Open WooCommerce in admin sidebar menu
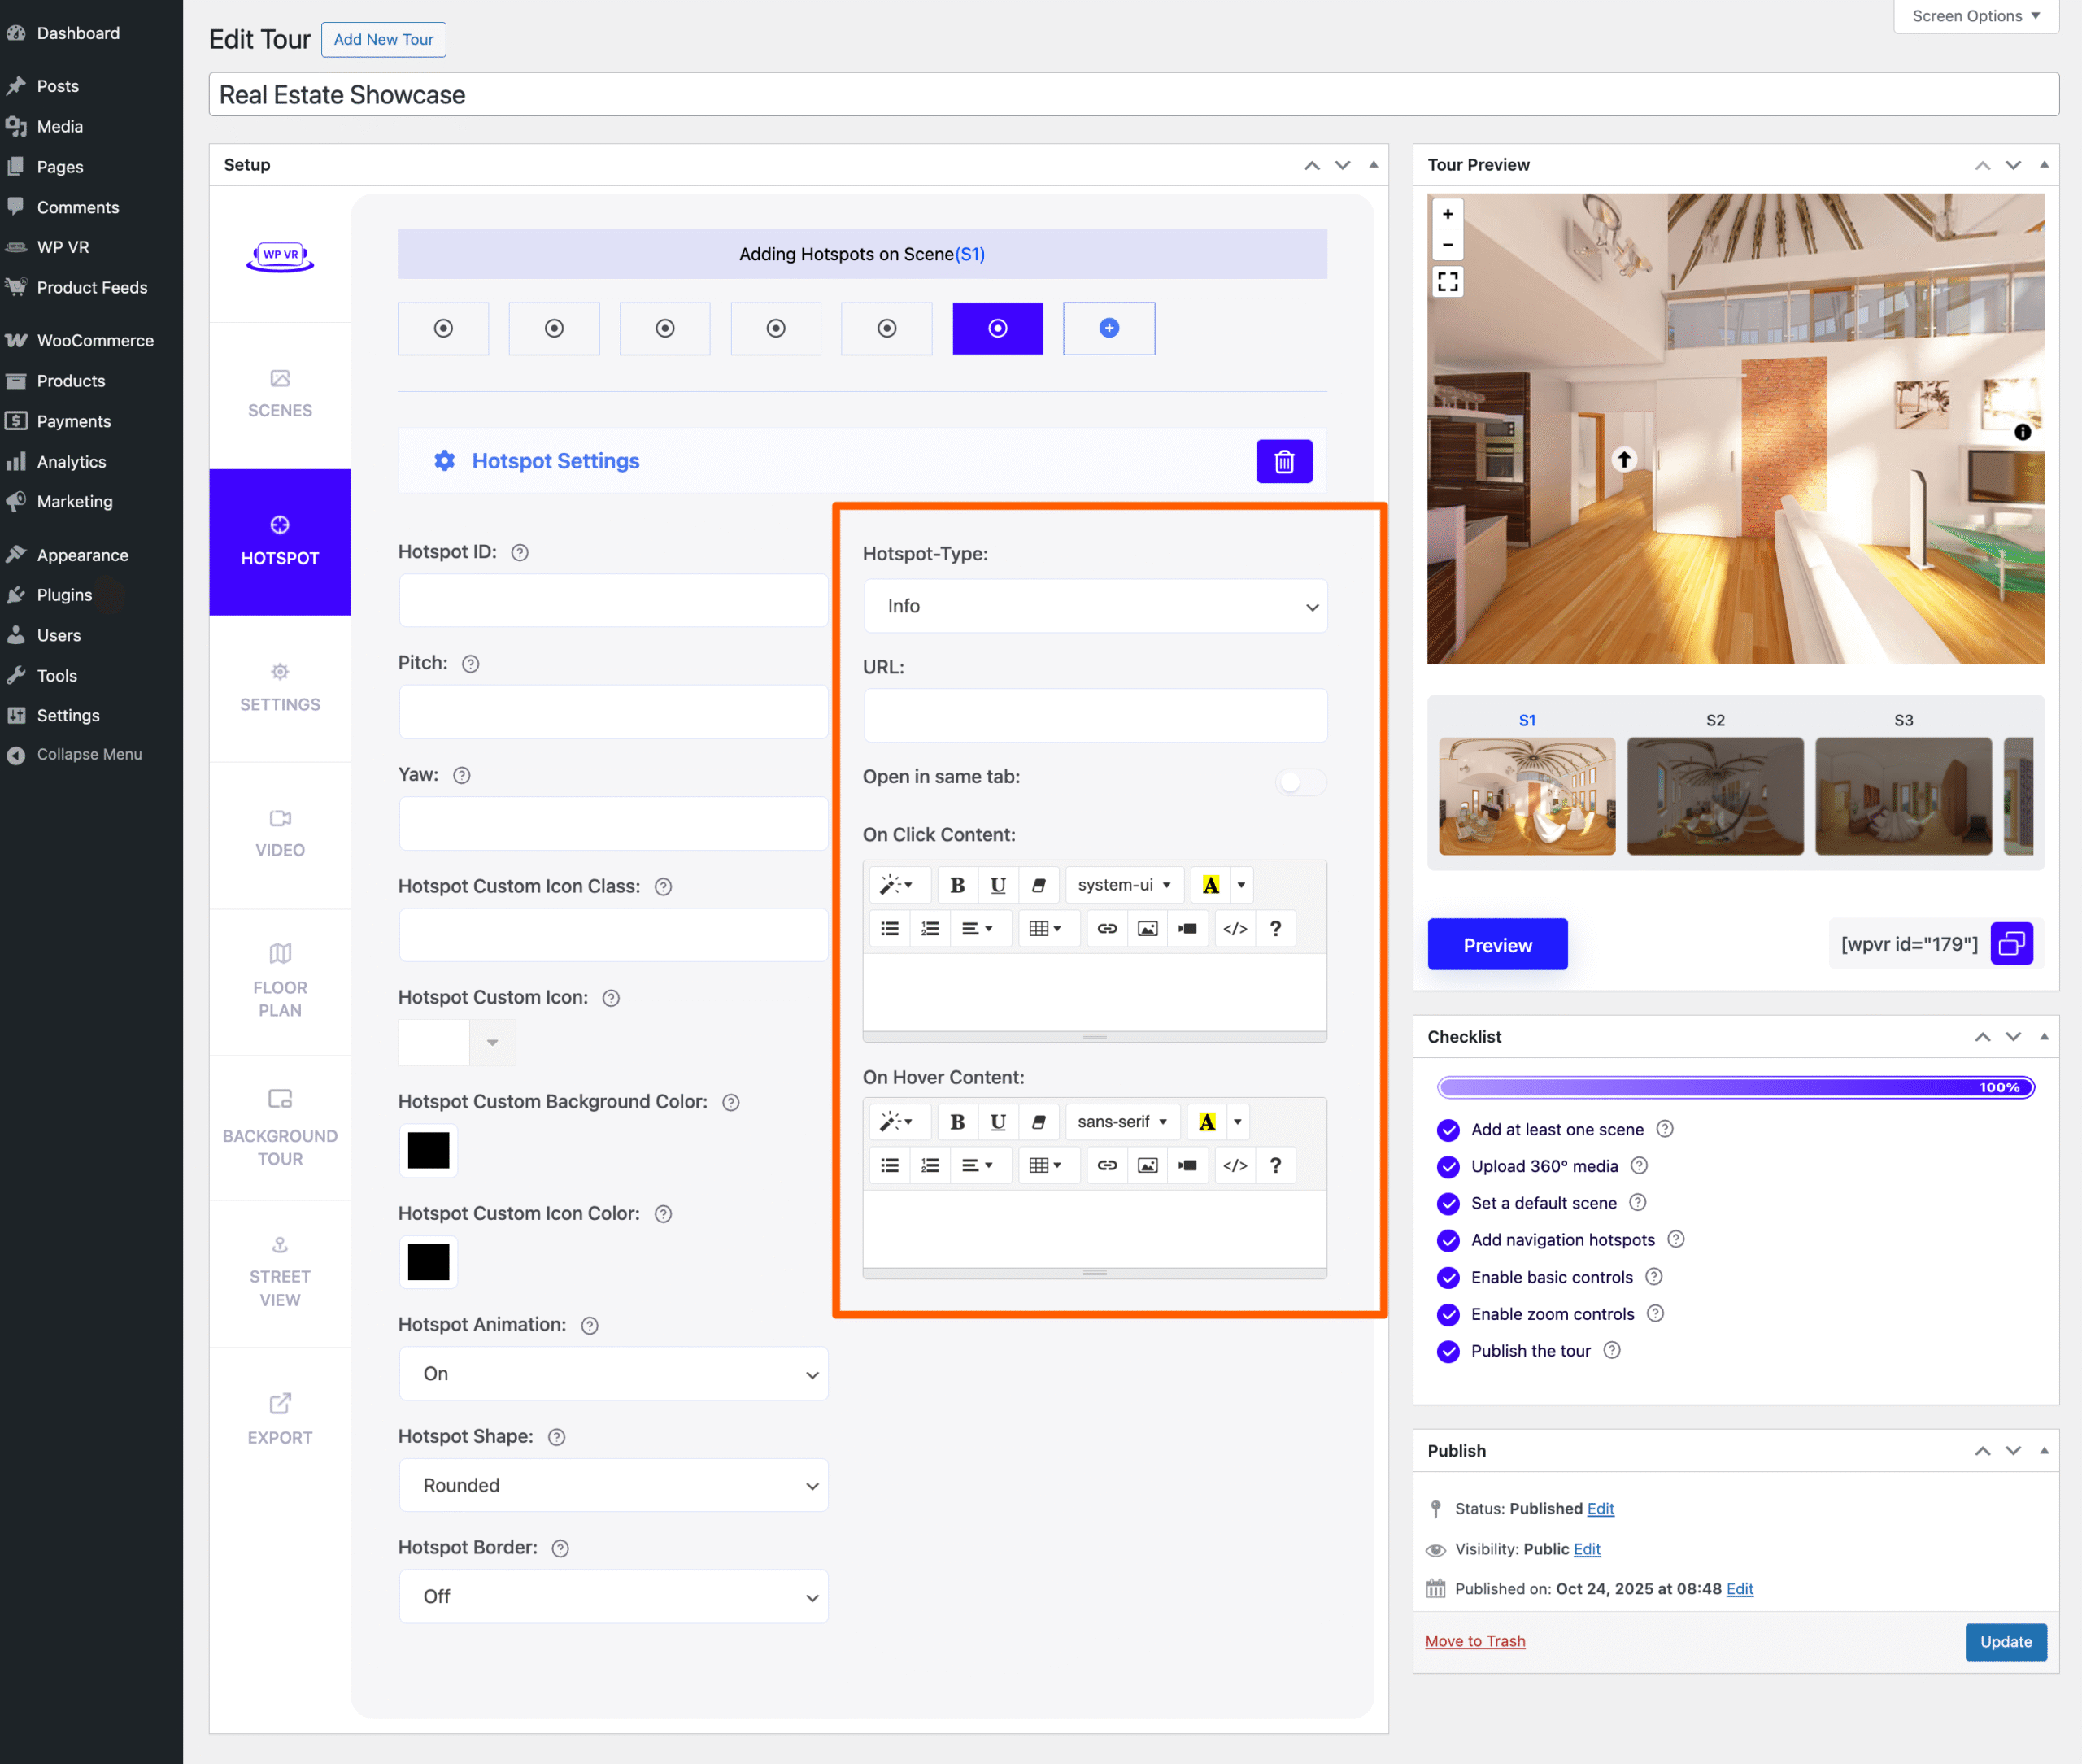Screen dimensions: 2082x1764 pyautogui.click(x=95, y=341)
